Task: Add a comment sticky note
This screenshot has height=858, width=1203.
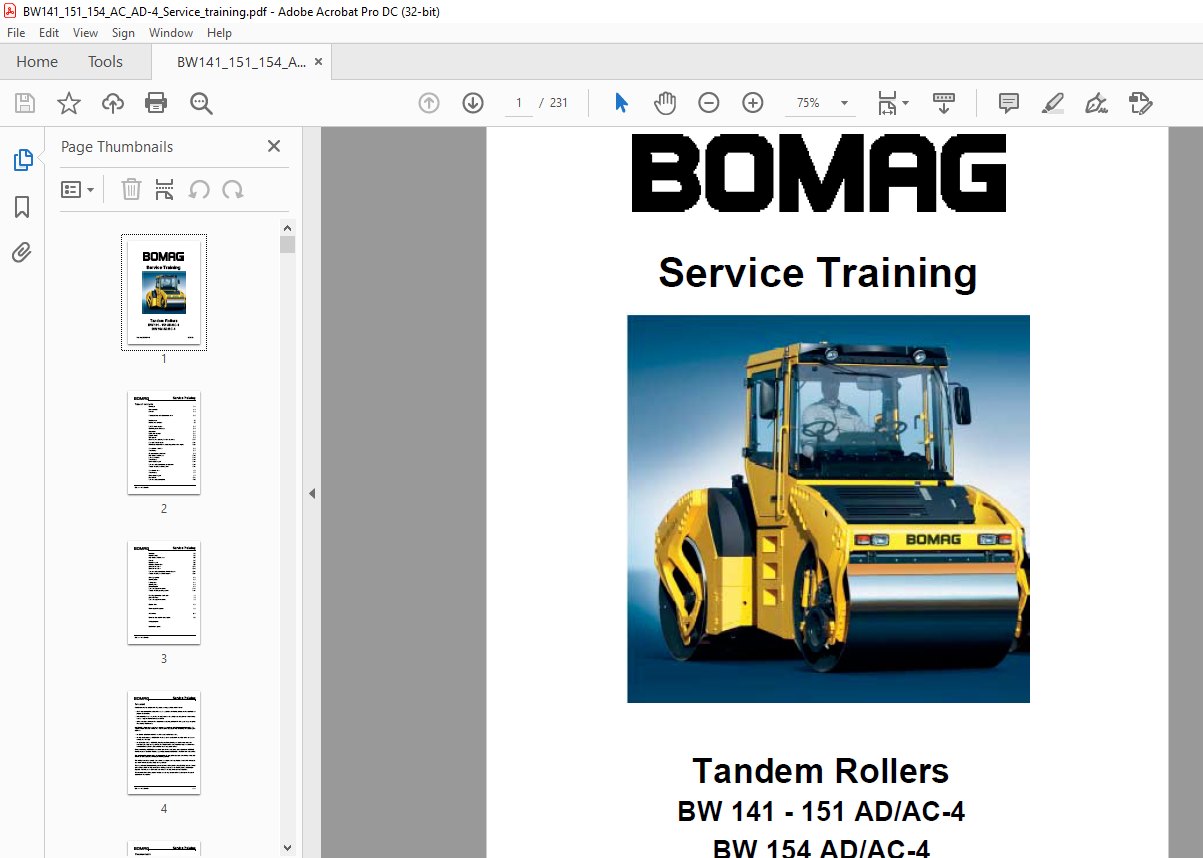Action: (1009, 103)
